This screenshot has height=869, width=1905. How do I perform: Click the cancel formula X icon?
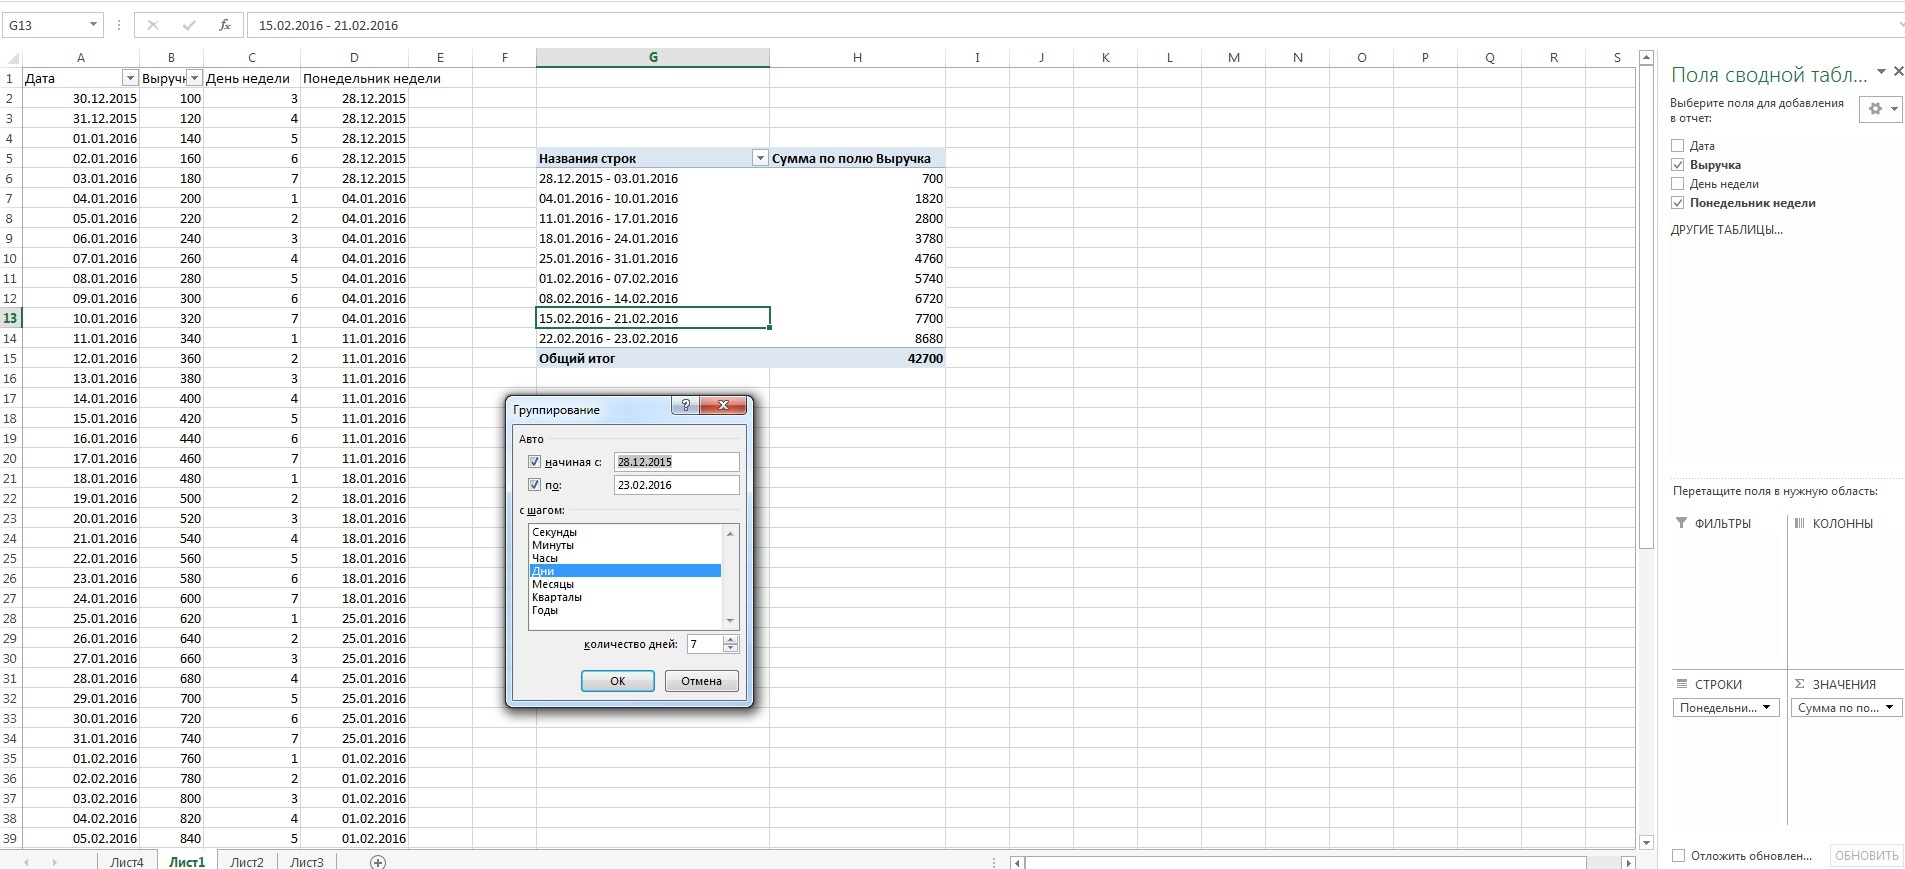pyautogui.click(x=152, y=25)
